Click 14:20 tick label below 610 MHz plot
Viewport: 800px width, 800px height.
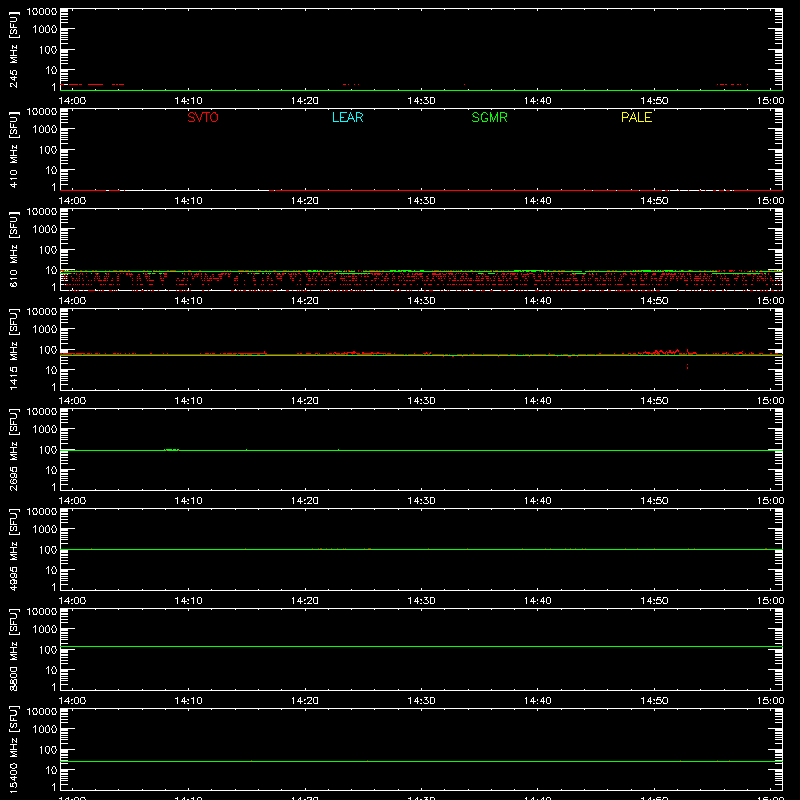(x=305, y=301)
